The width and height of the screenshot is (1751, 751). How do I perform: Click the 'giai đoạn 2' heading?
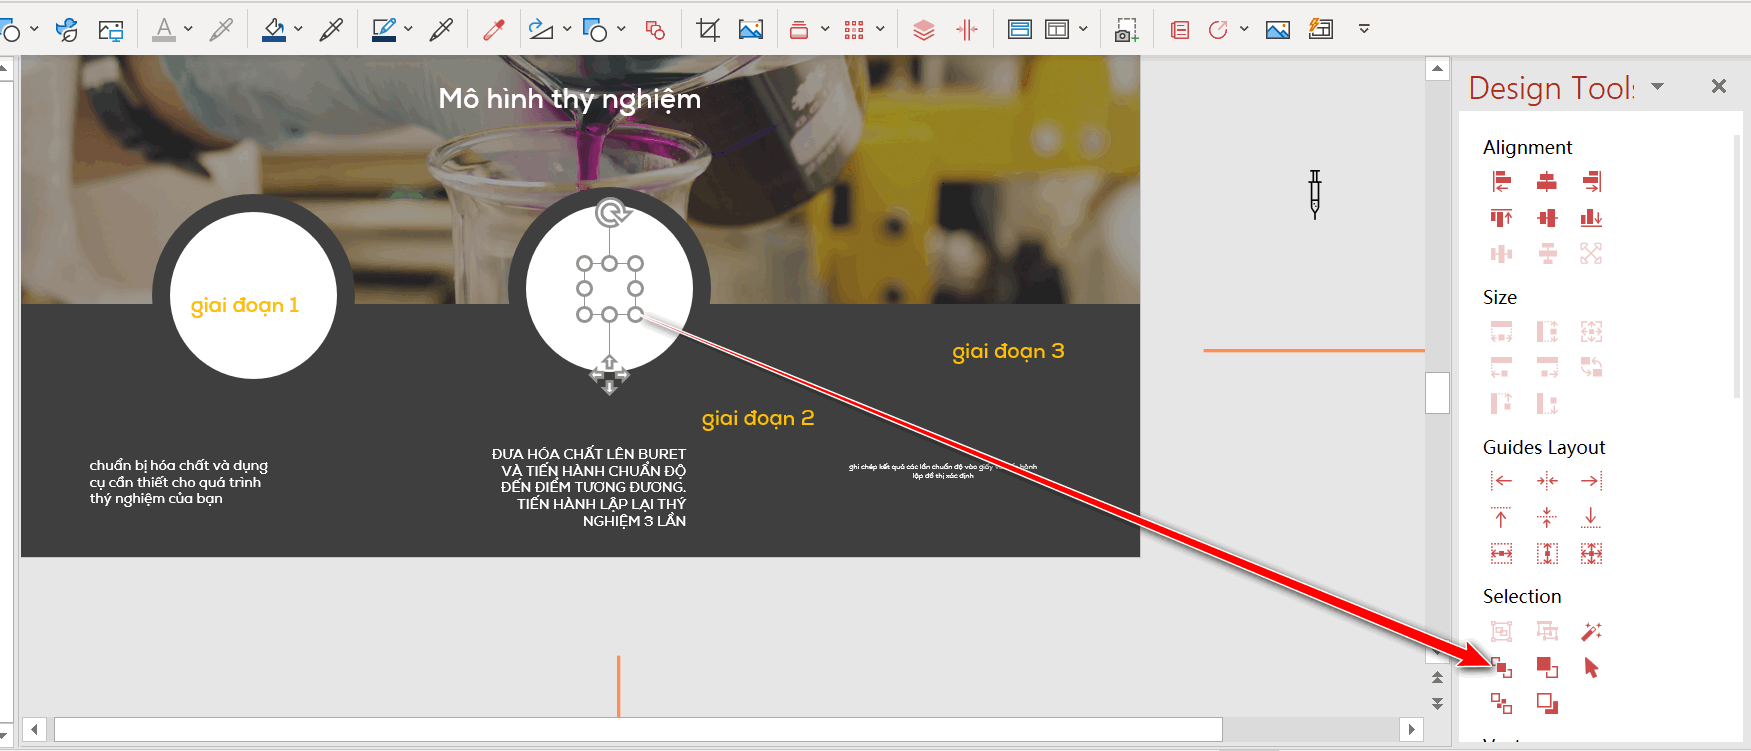[758, 418]
